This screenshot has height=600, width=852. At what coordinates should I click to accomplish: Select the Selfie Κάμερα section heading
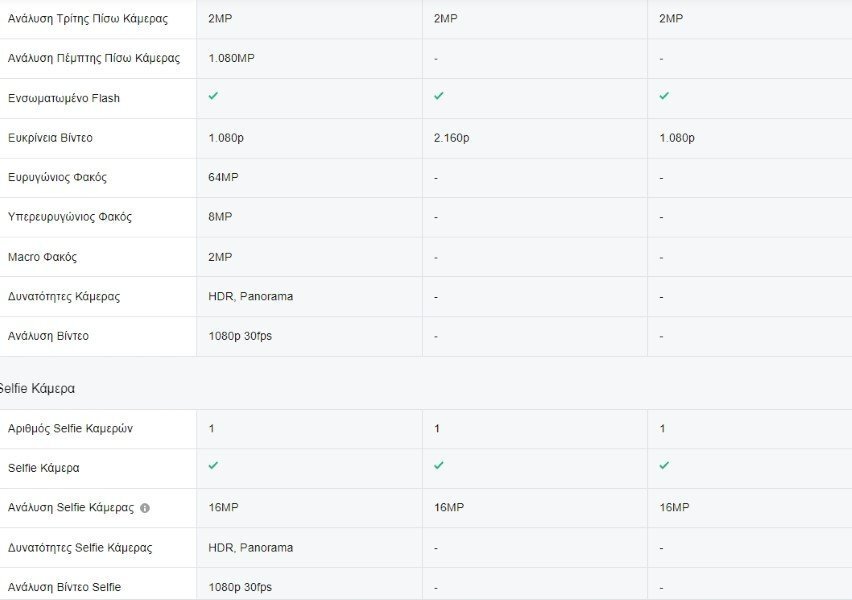[37, 389]
